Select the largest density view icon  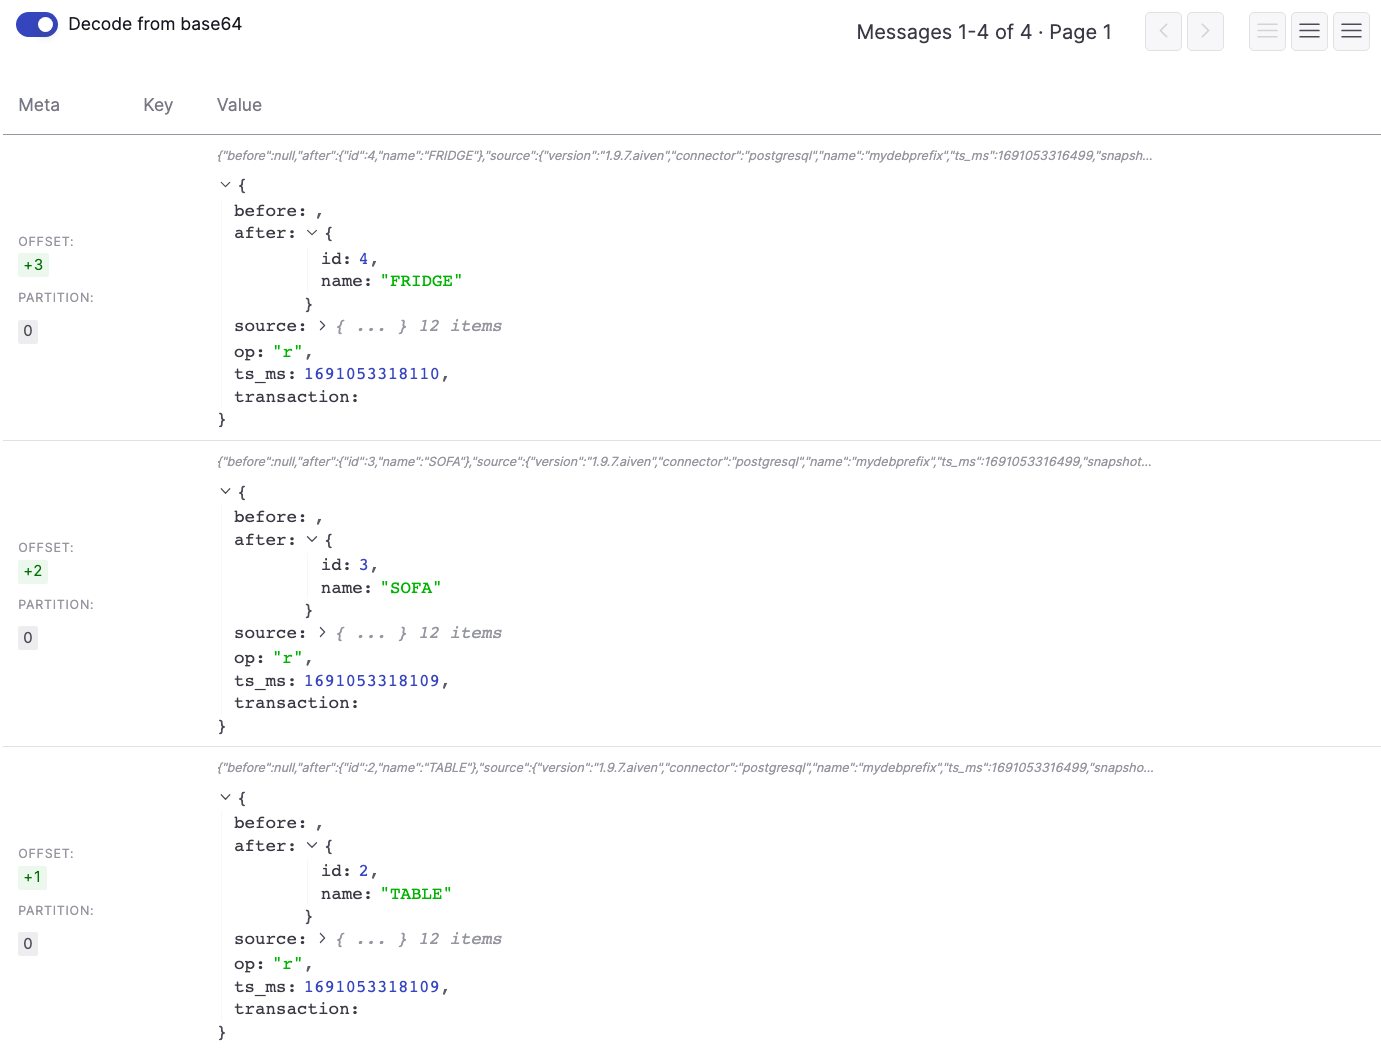click(x=1351, y=31)
